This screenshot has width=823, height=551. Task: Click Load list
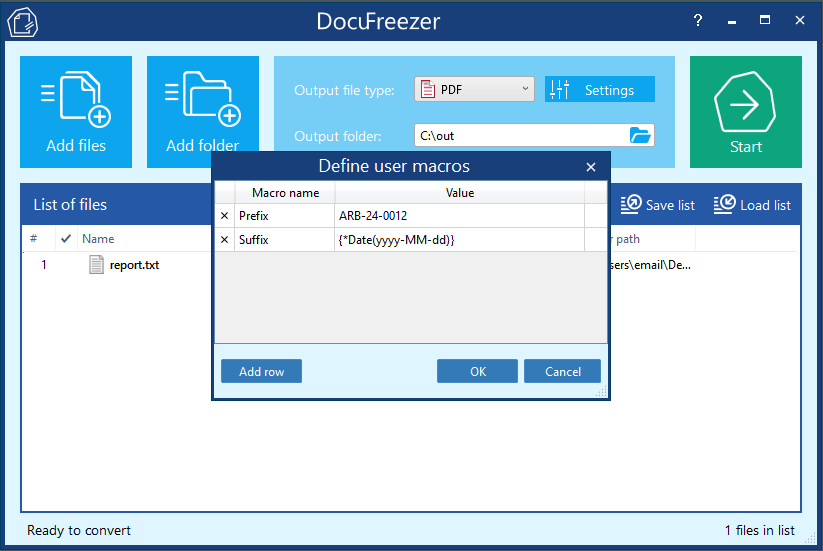pos(752,205)
